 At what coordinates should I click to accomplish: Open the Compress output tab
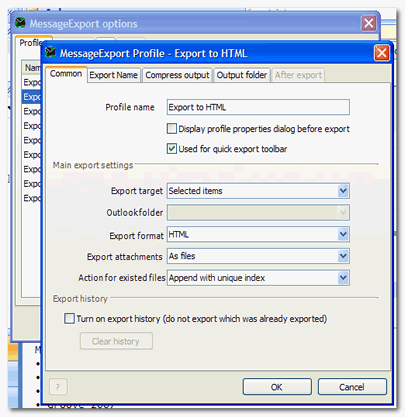[x=177, y=75]
